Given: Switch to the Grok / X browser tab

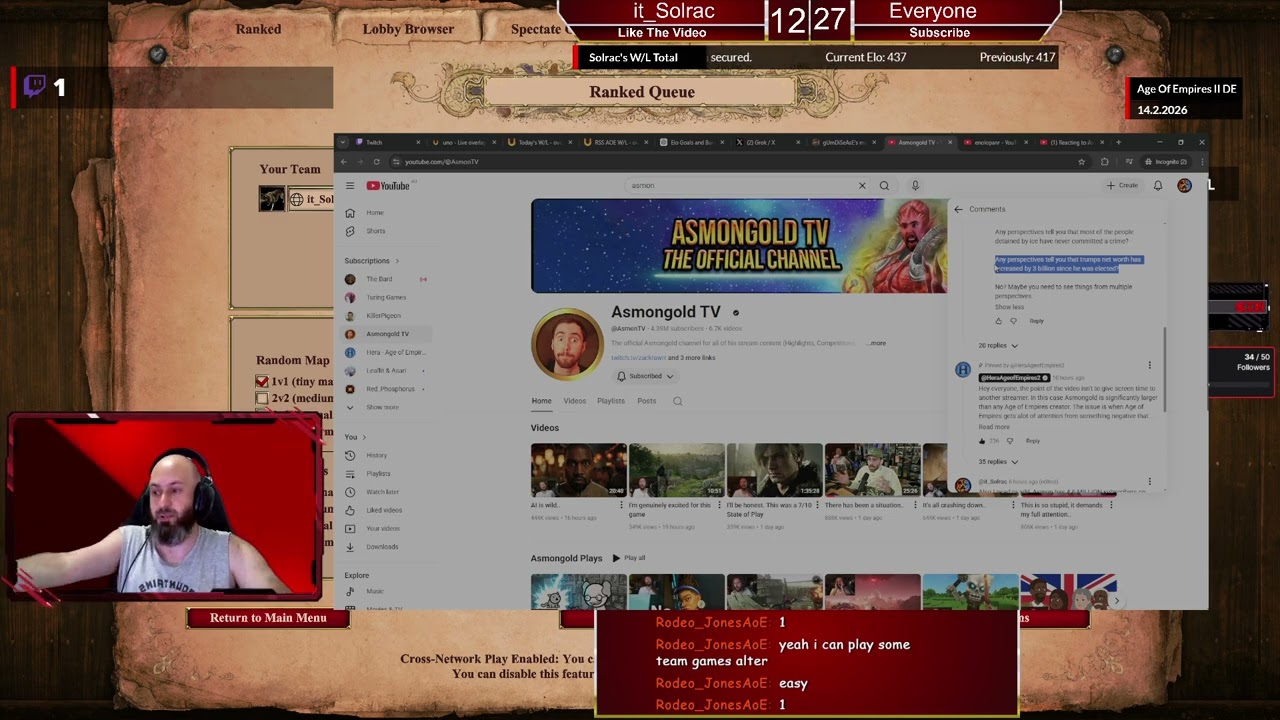Looking at the screenshot, I should pos(767,142).
